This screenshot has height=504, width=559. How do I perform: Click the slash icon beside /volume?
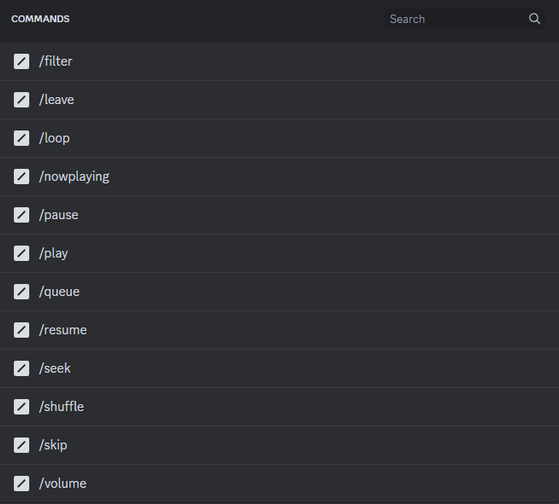click(21, 484)
